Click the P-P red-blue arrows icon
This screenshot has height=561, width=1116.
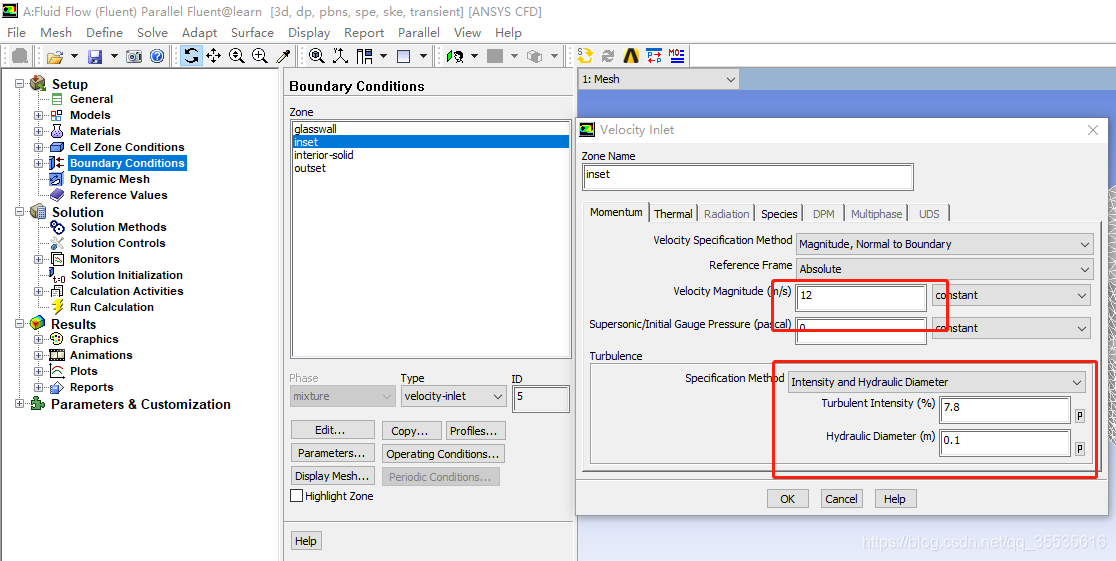tap(654, 56)
